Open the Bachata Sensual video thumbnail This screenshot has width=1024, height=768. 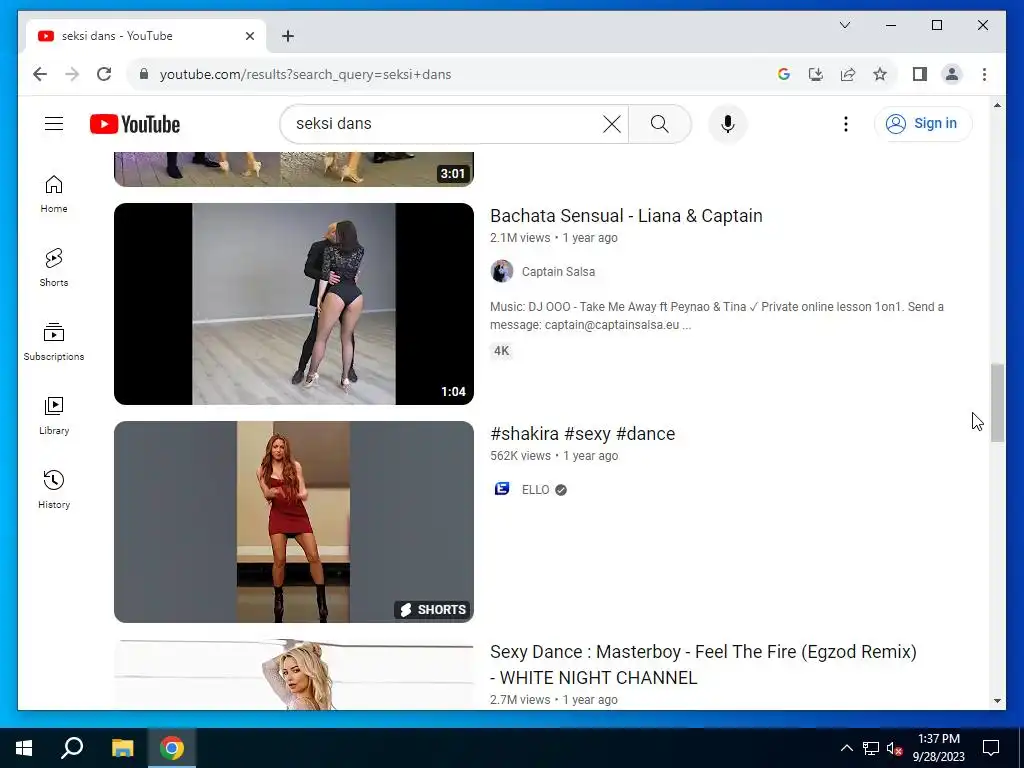click(x=294, y=304)
